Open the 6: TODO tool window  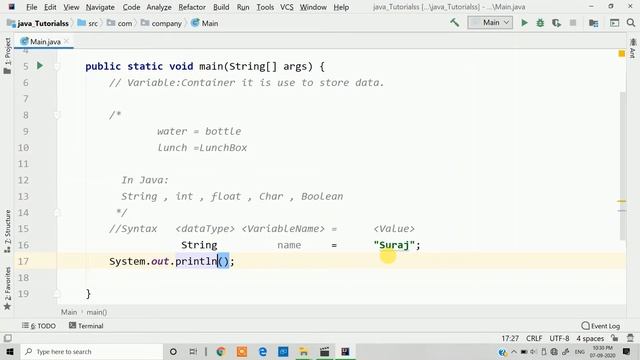39,326
